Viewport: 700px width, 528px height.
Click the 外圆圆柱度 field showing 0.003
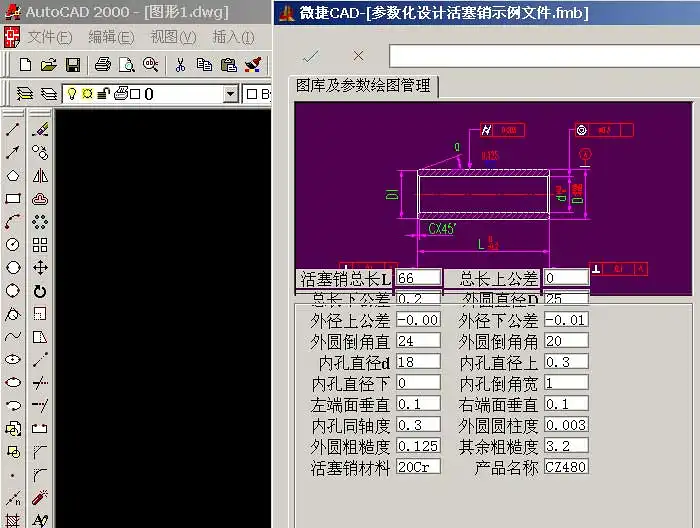pyautogui.click(x=566, y=425)
